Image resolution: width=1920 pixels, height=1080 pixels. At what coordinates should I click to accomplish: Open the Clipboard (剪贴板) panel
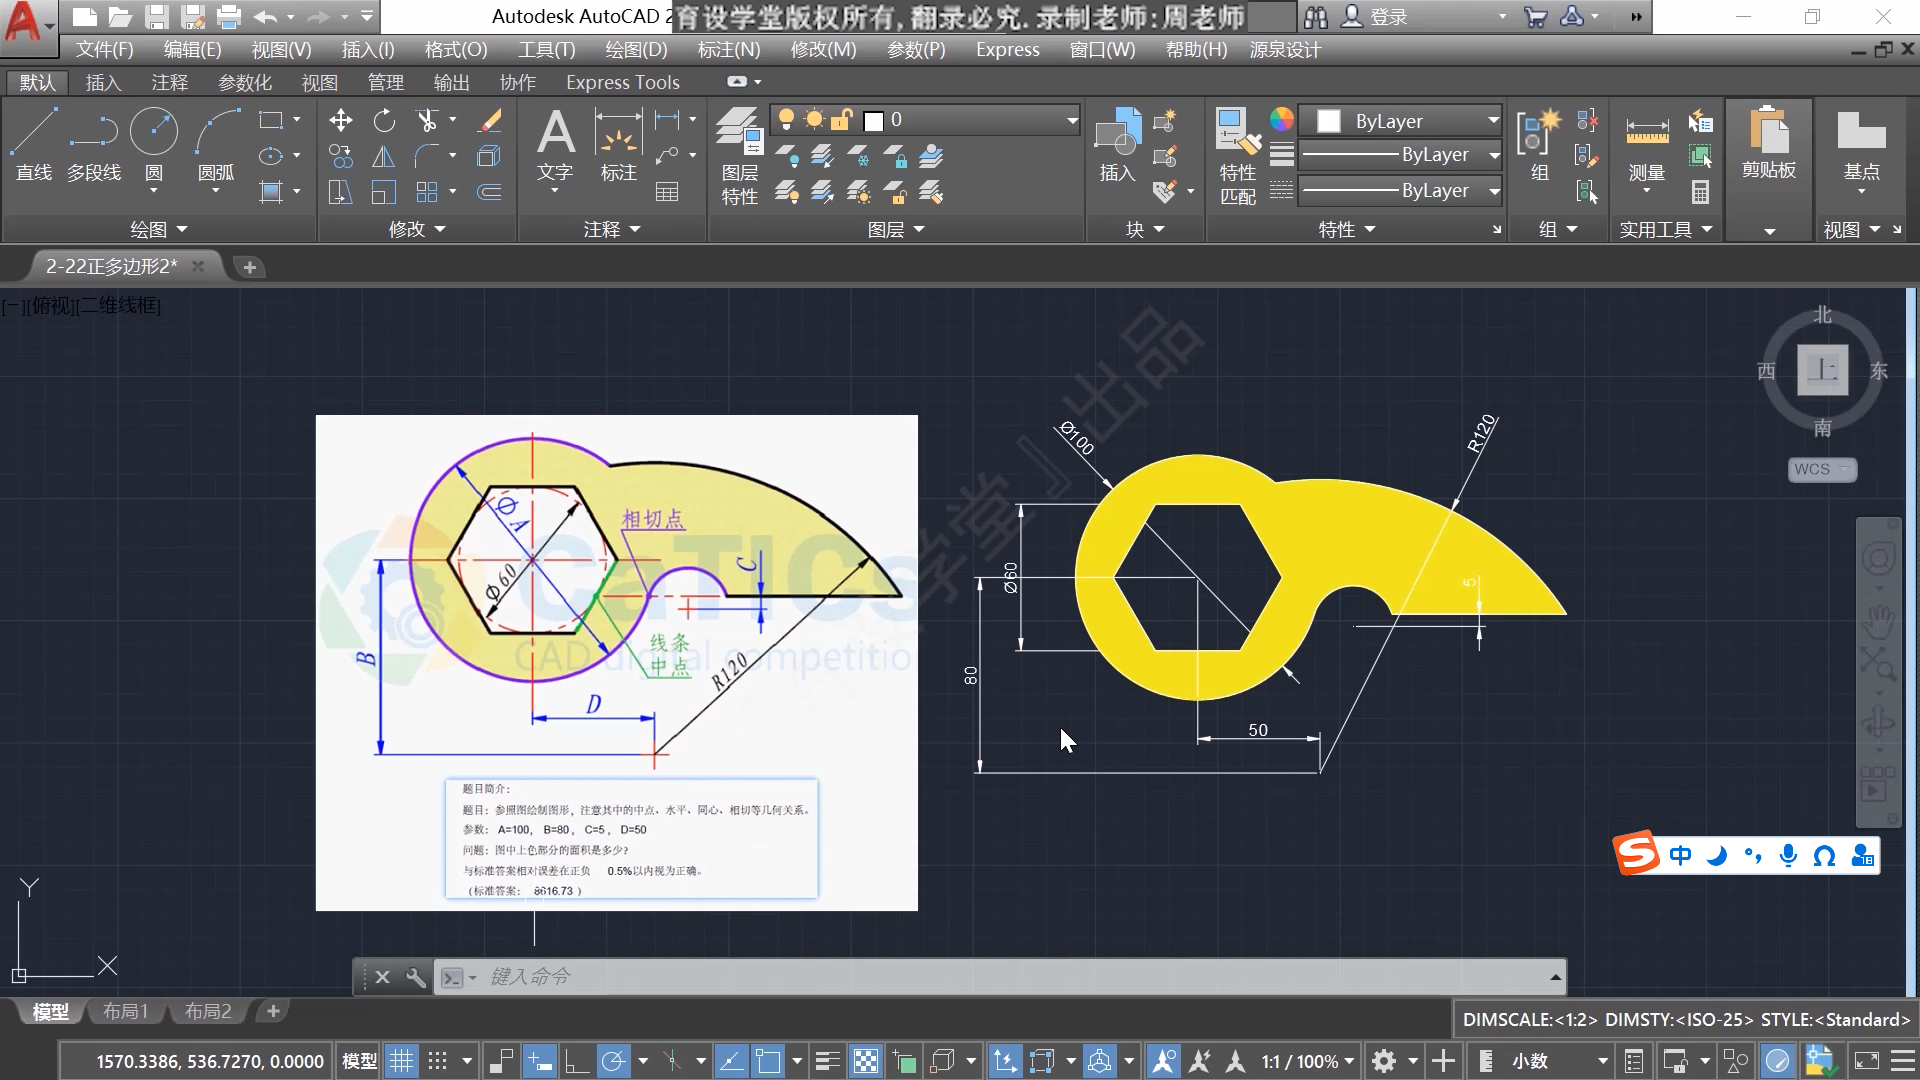(x=1769, y=146)
